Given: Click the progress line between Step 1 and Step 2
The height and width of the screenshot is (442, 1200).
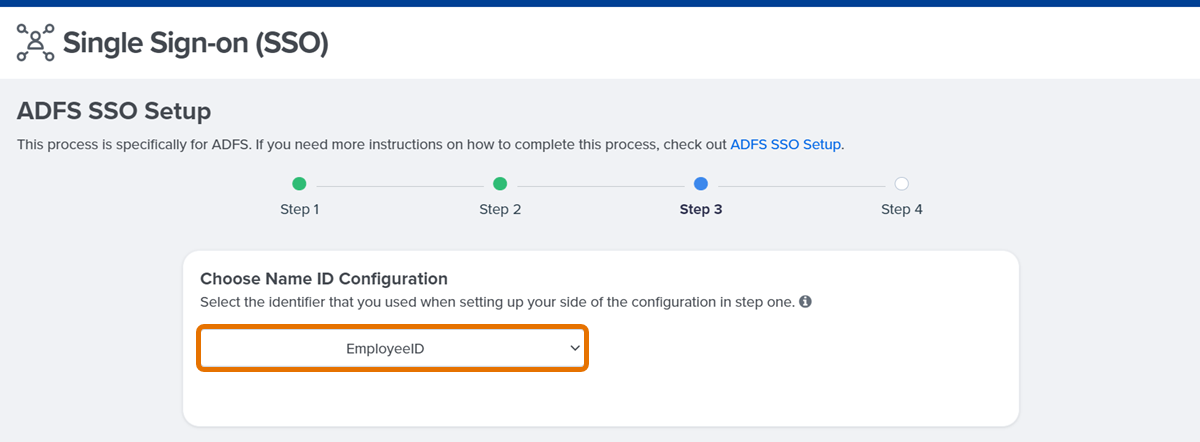Looking at the screenshot, I should [x=400, y=185].
